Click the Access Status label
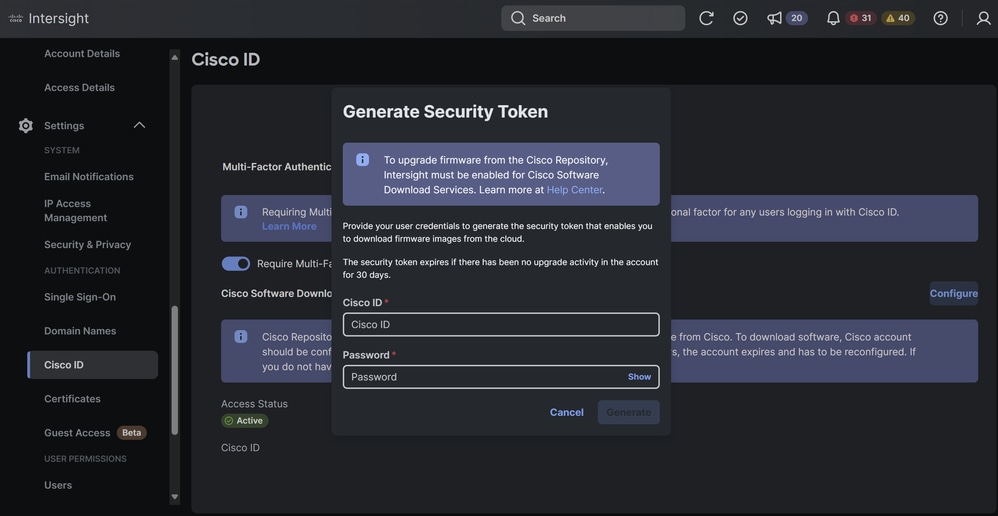The width and height of the screenshot is (998, 516). coord(254,403)
